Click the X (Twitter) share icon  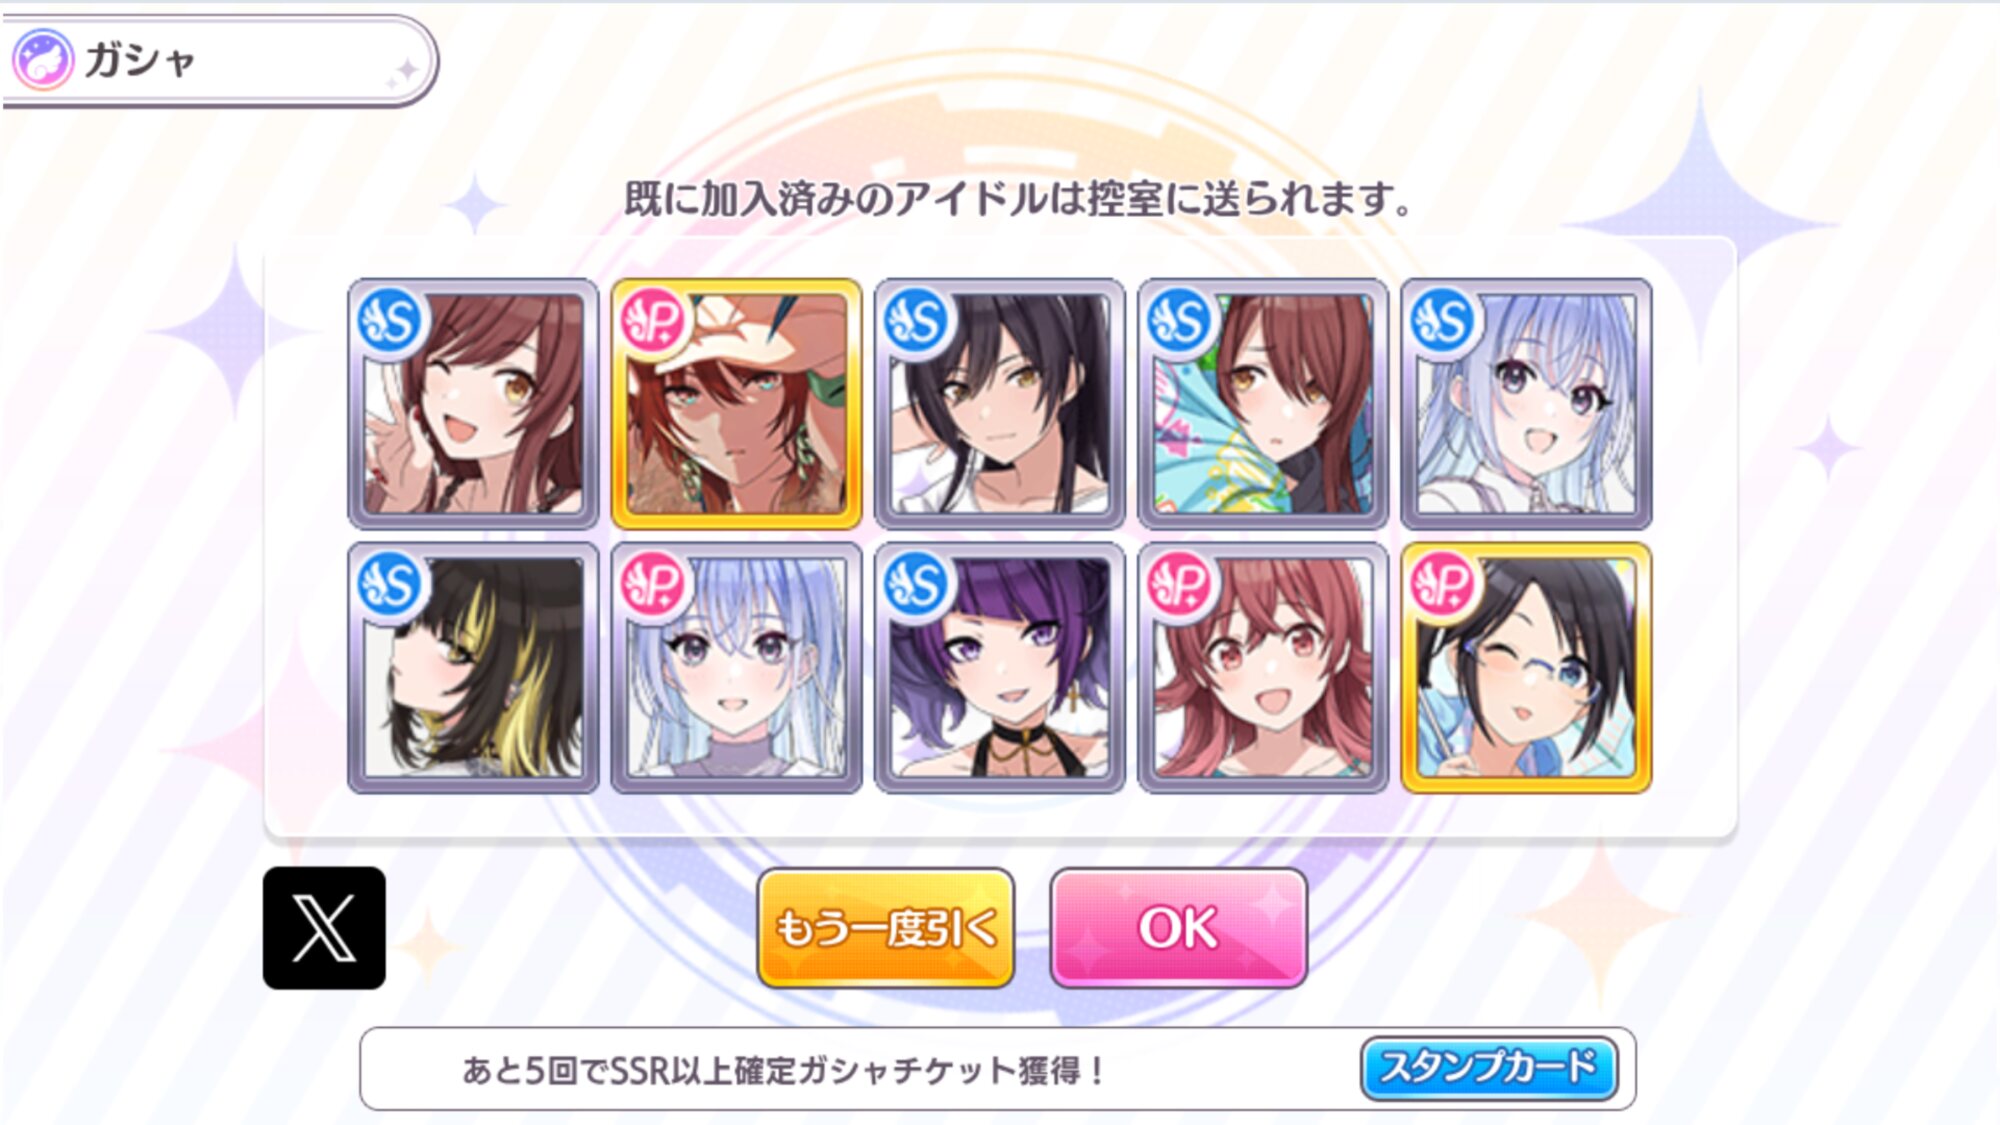324,928
